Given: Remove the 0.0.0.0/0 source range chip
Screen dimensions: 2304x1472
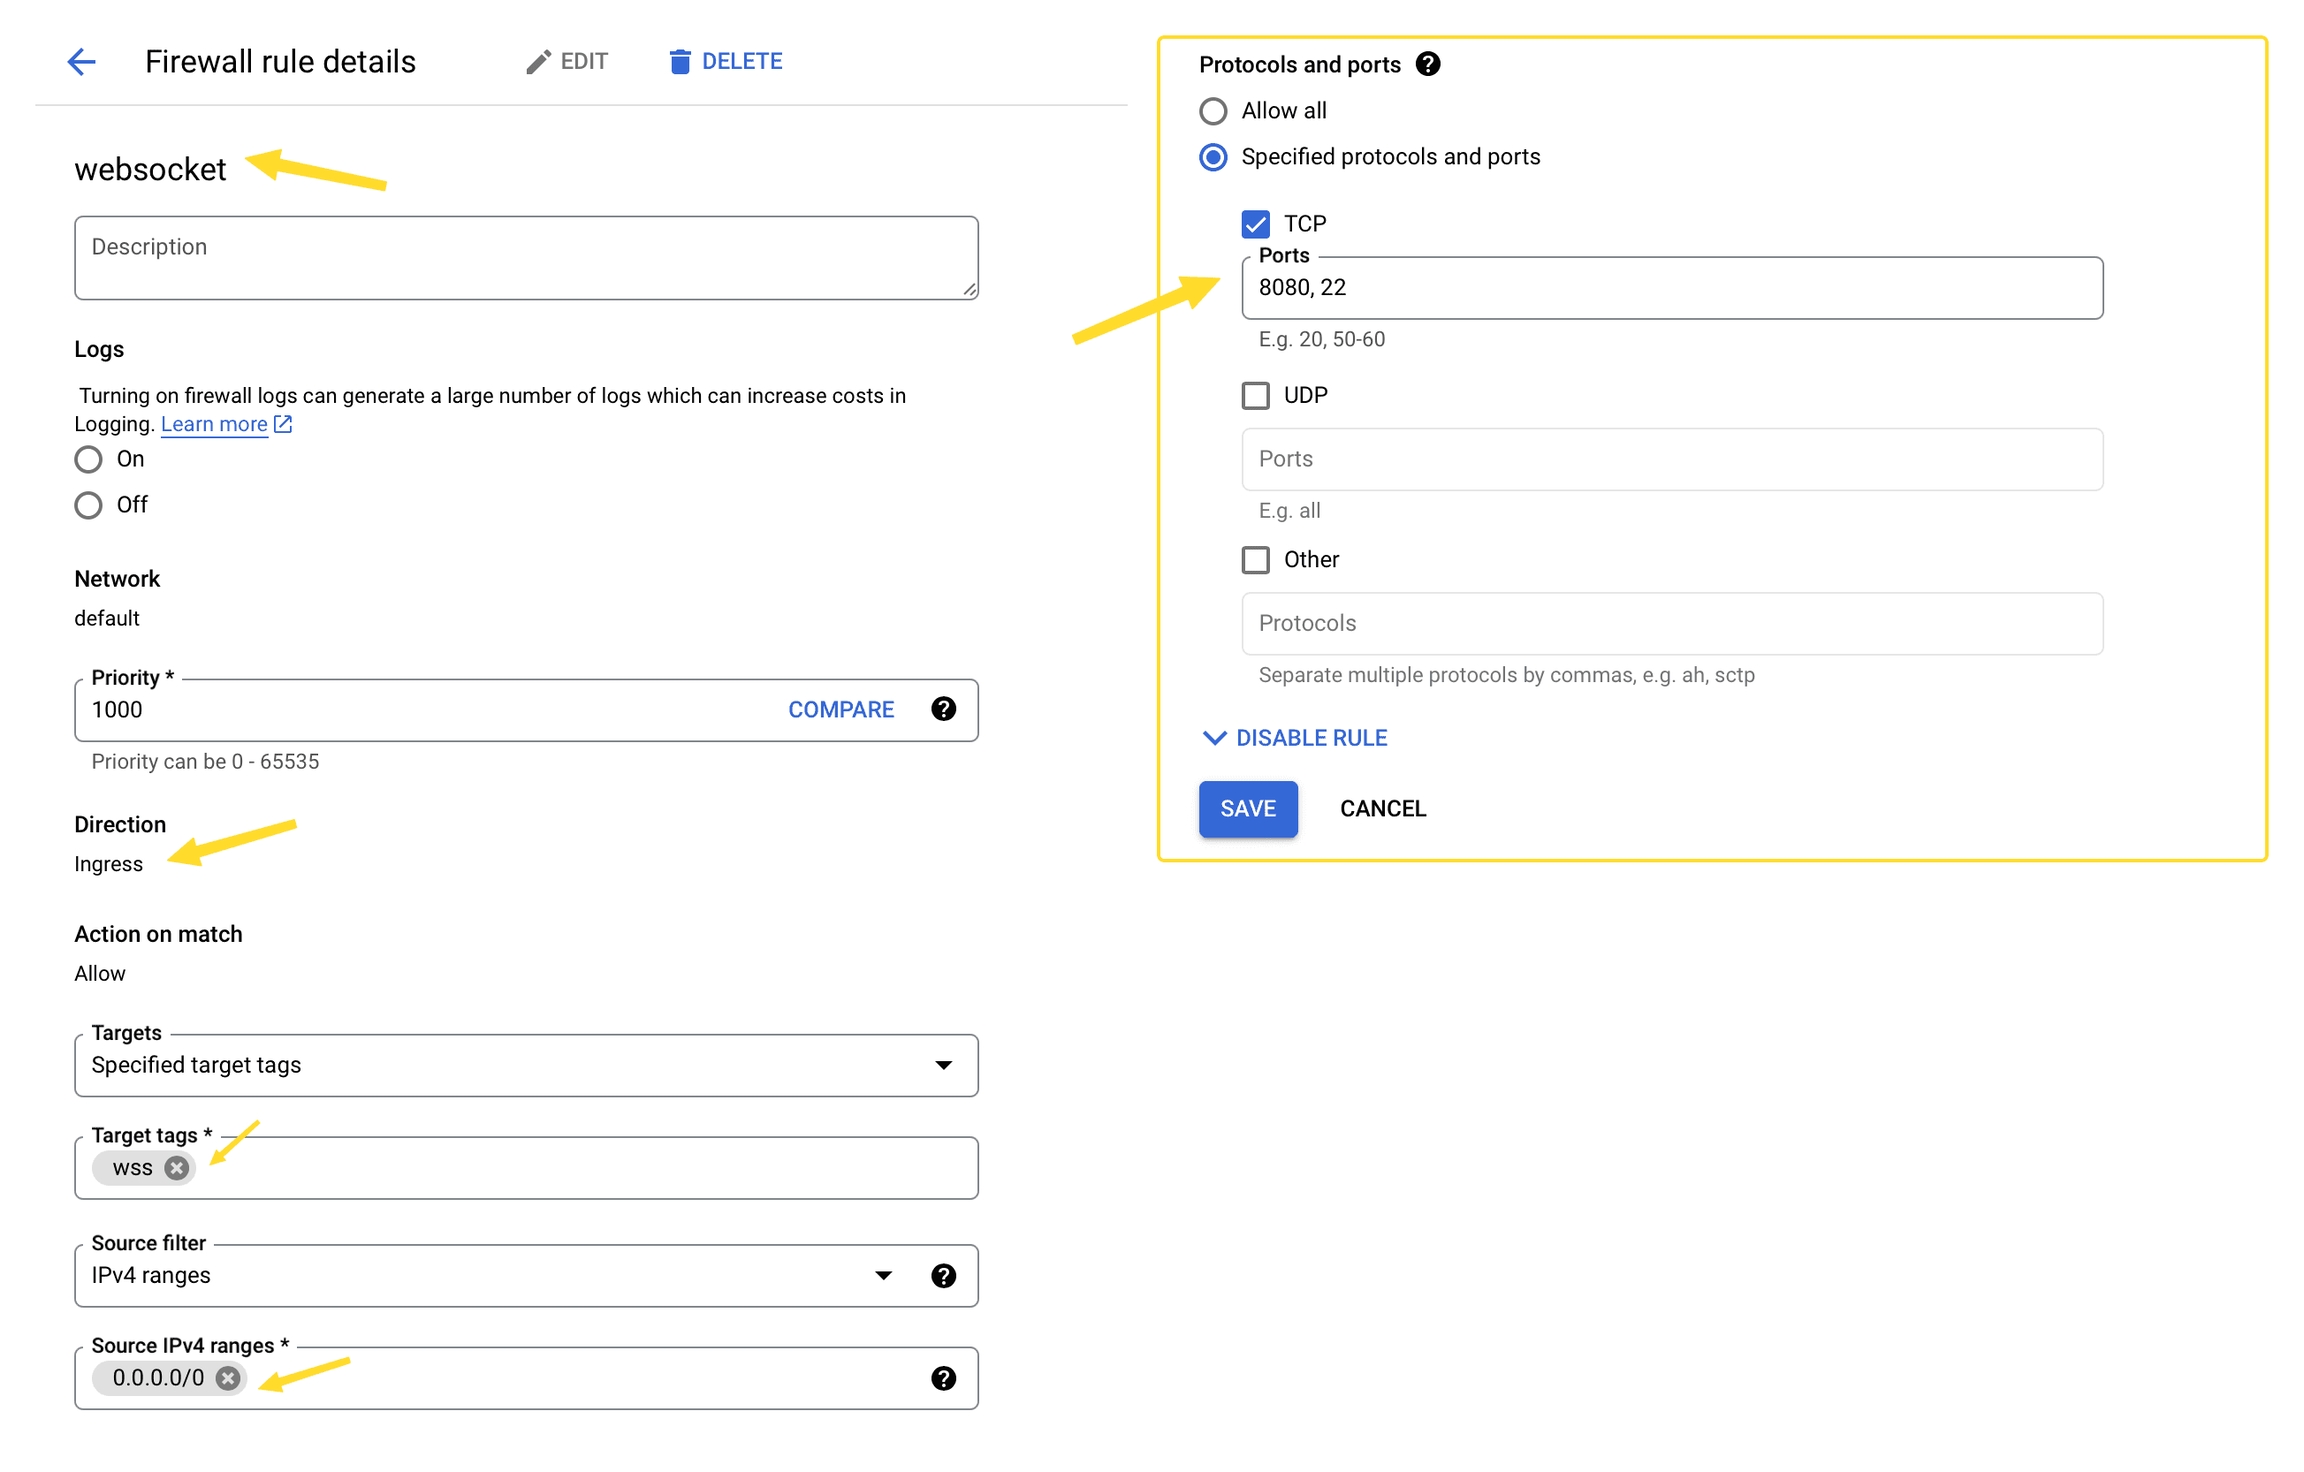Looking at the screenshot, I should (x=228, y=1379).
